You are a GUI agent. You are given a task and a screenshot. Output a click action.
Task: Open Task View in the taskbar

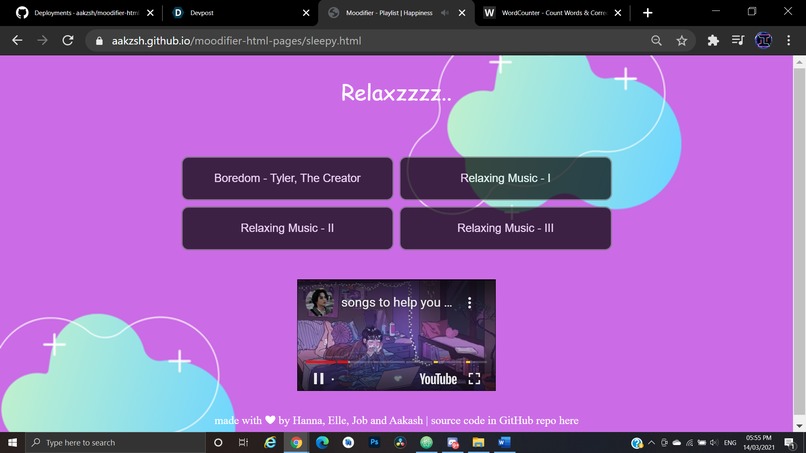tap(243, 442)
